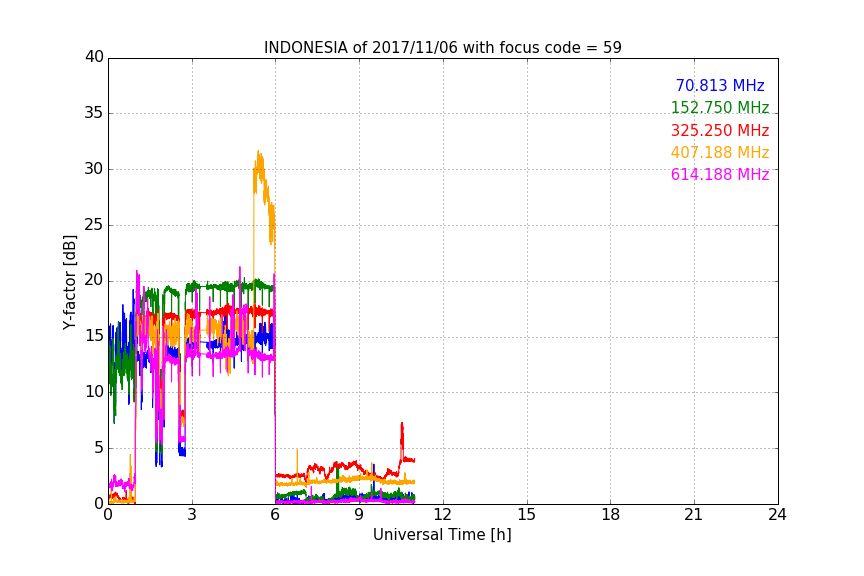Click the x-axis tick label 6

pos(276,515)
